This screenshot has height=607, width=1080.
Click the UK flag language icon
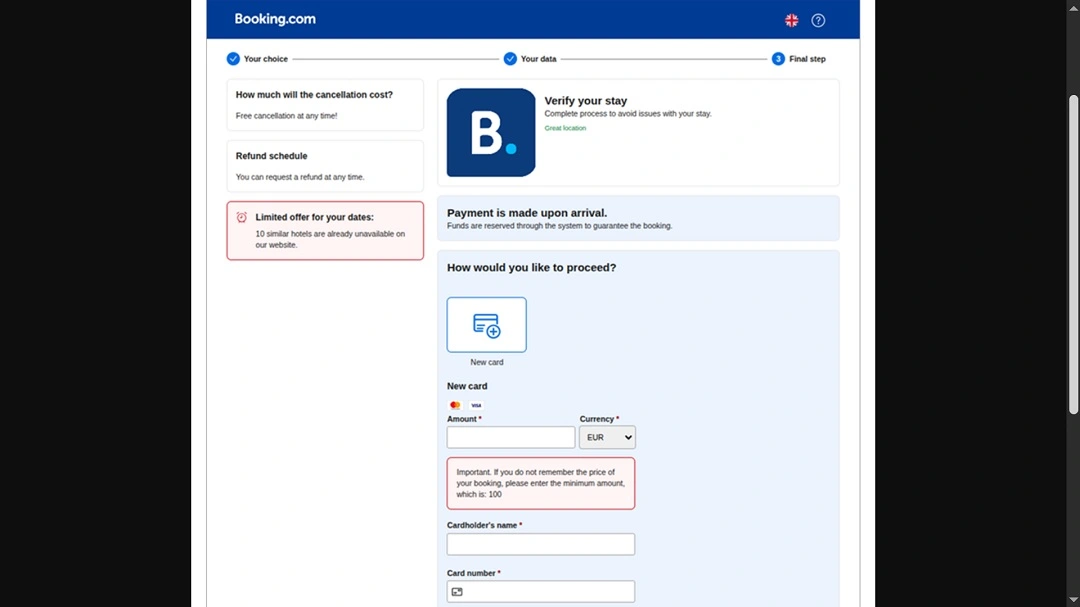[x=791, y=19]
